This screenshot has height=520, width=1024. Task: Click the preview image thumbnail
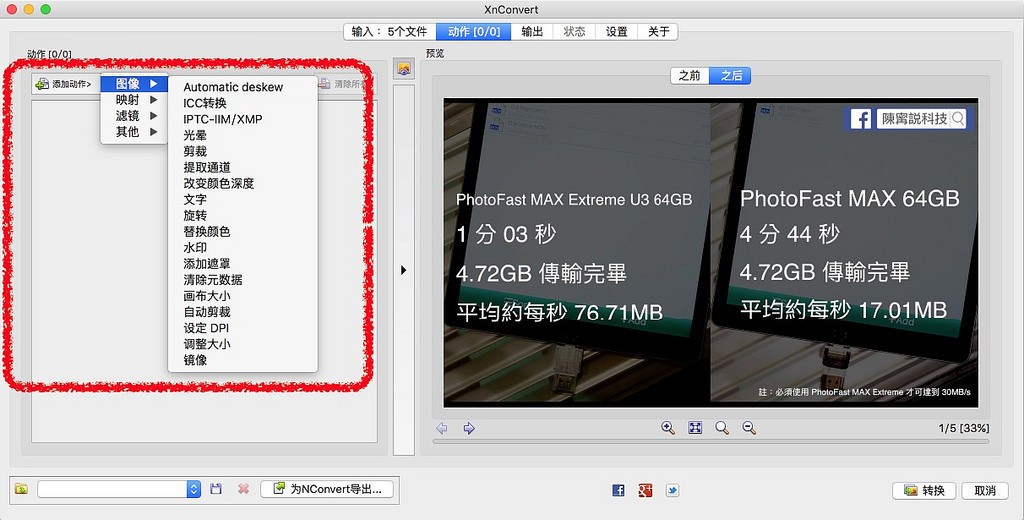(711, 253)
